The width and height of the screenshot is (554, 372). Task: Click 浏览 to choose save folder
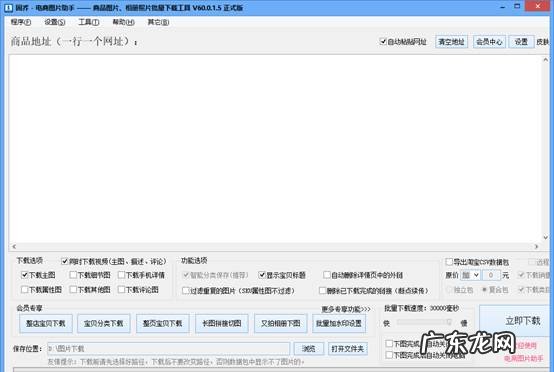click(x=309, y=349)
